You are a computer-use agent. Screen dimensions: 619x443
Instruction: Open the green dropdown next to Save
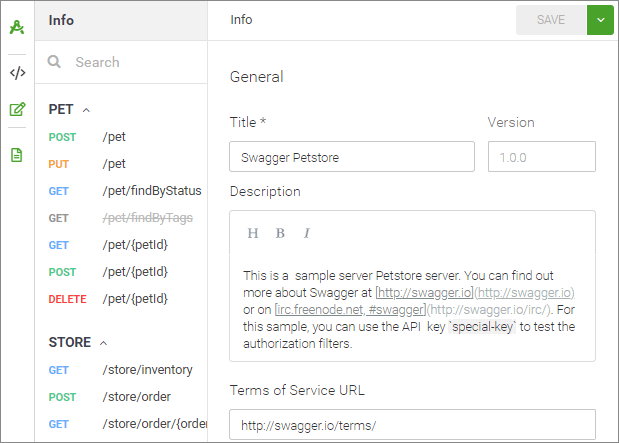[600, 20]
